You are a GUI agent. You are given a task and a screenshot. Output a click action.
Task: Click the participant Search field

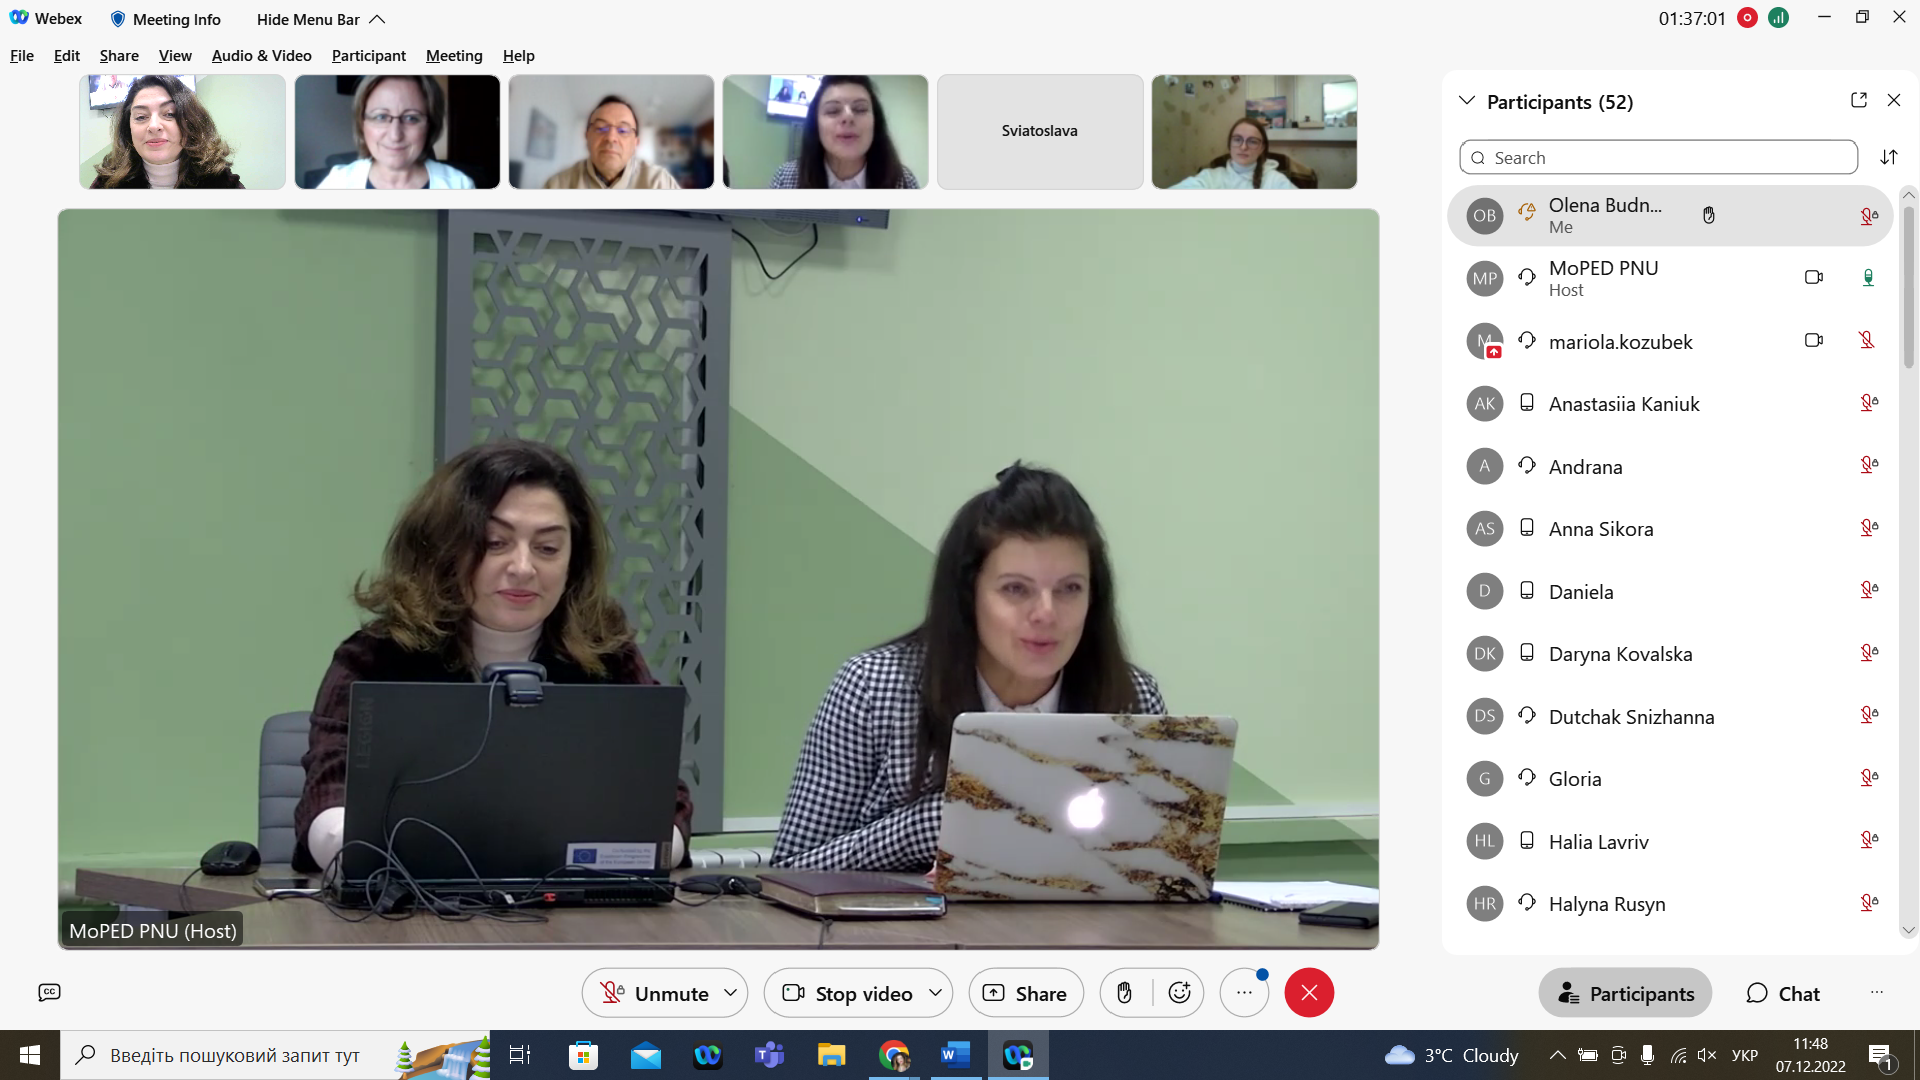point(1658,158)
